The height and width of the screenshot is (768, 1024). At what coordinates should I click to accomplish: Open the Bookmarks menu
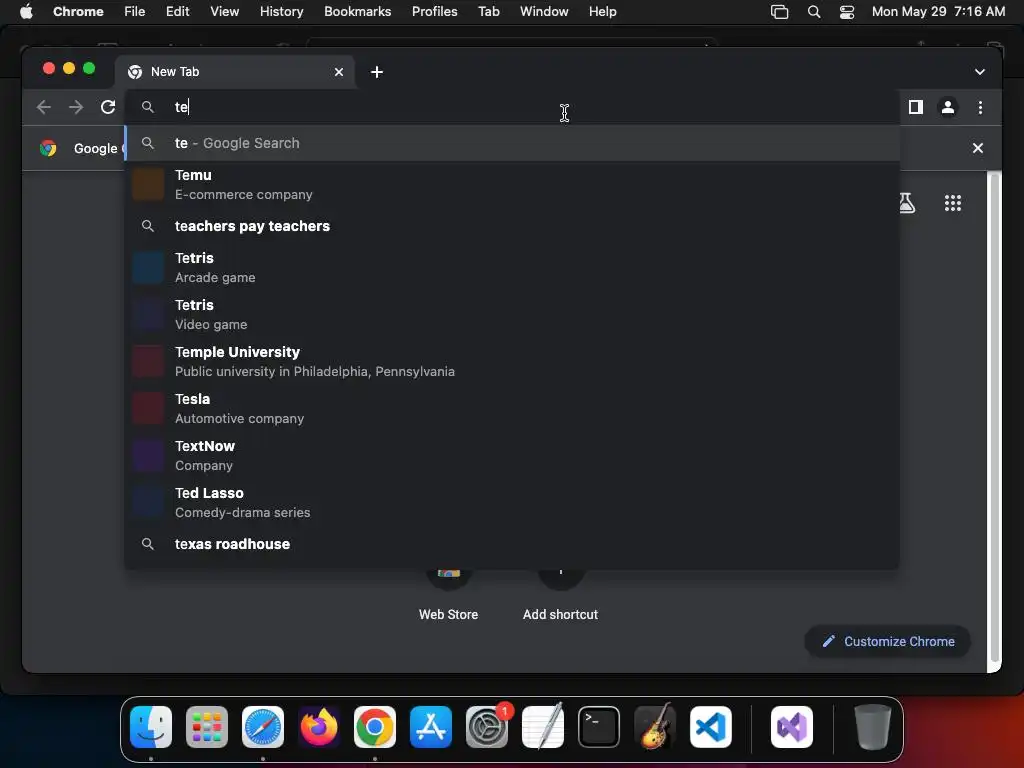[358, 11]
